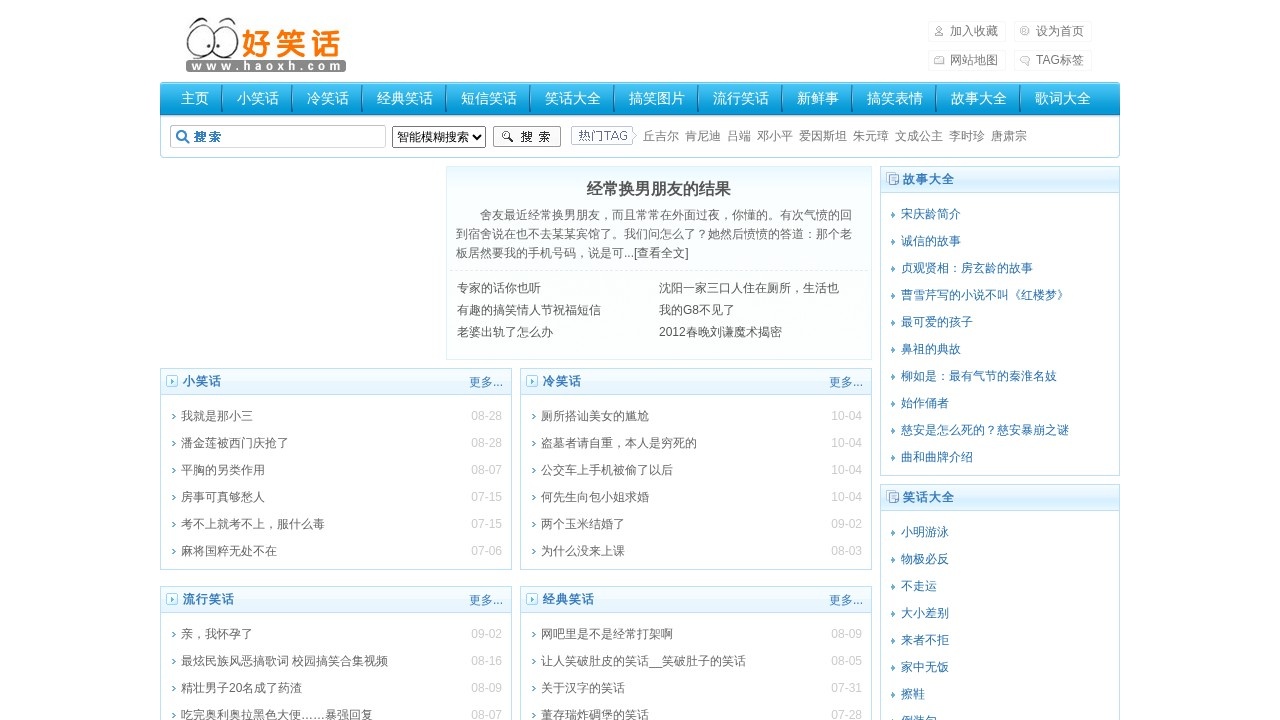This screenshot has width=1280, height=720.
Task: Click the panel icon before 故事大全 heading
Action: 892,179
